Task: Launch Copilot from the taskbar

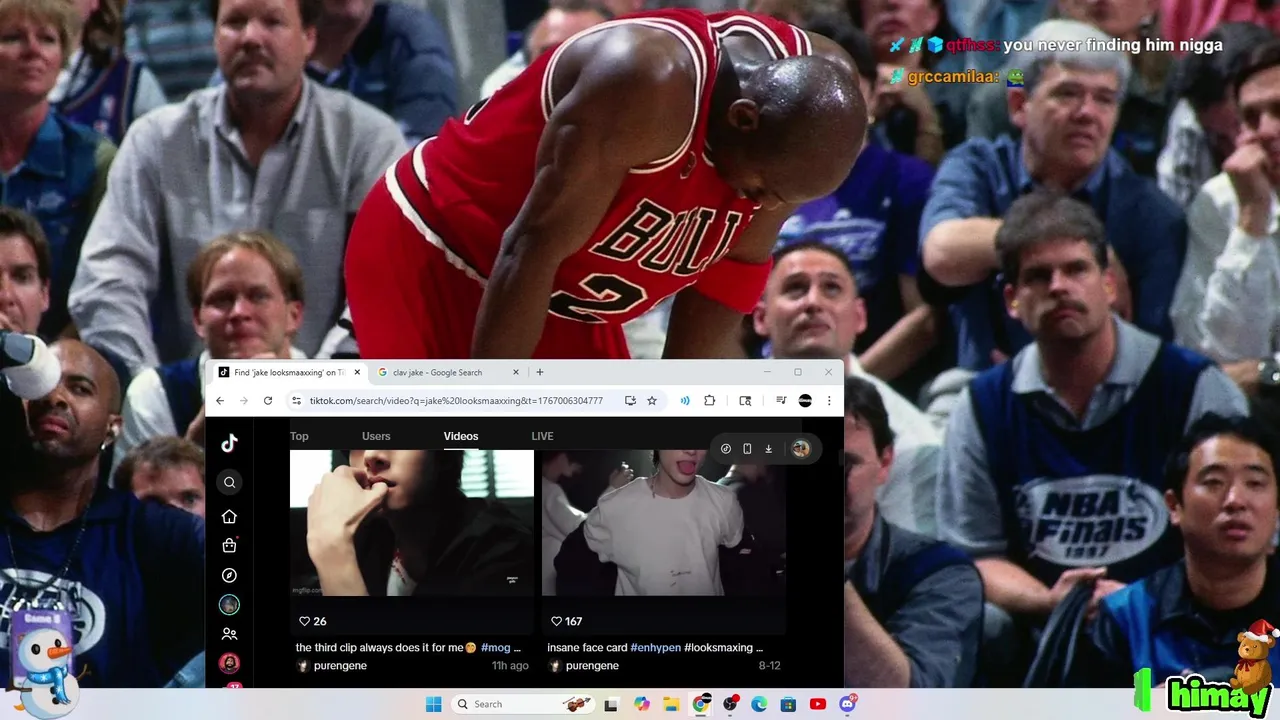Action: click(642, 704)
